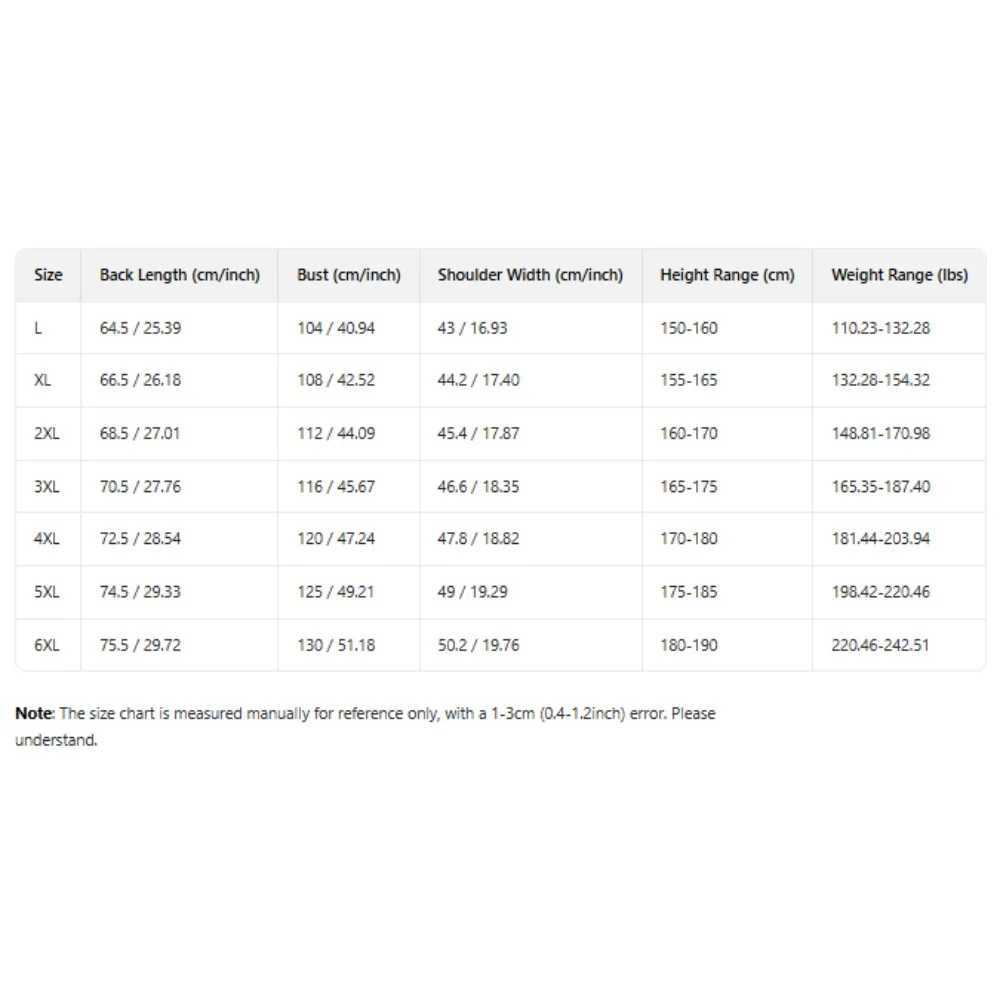Screen dimensions: 1000x1000
Task: Select the 2XL size row label
Action: point(46,434)
